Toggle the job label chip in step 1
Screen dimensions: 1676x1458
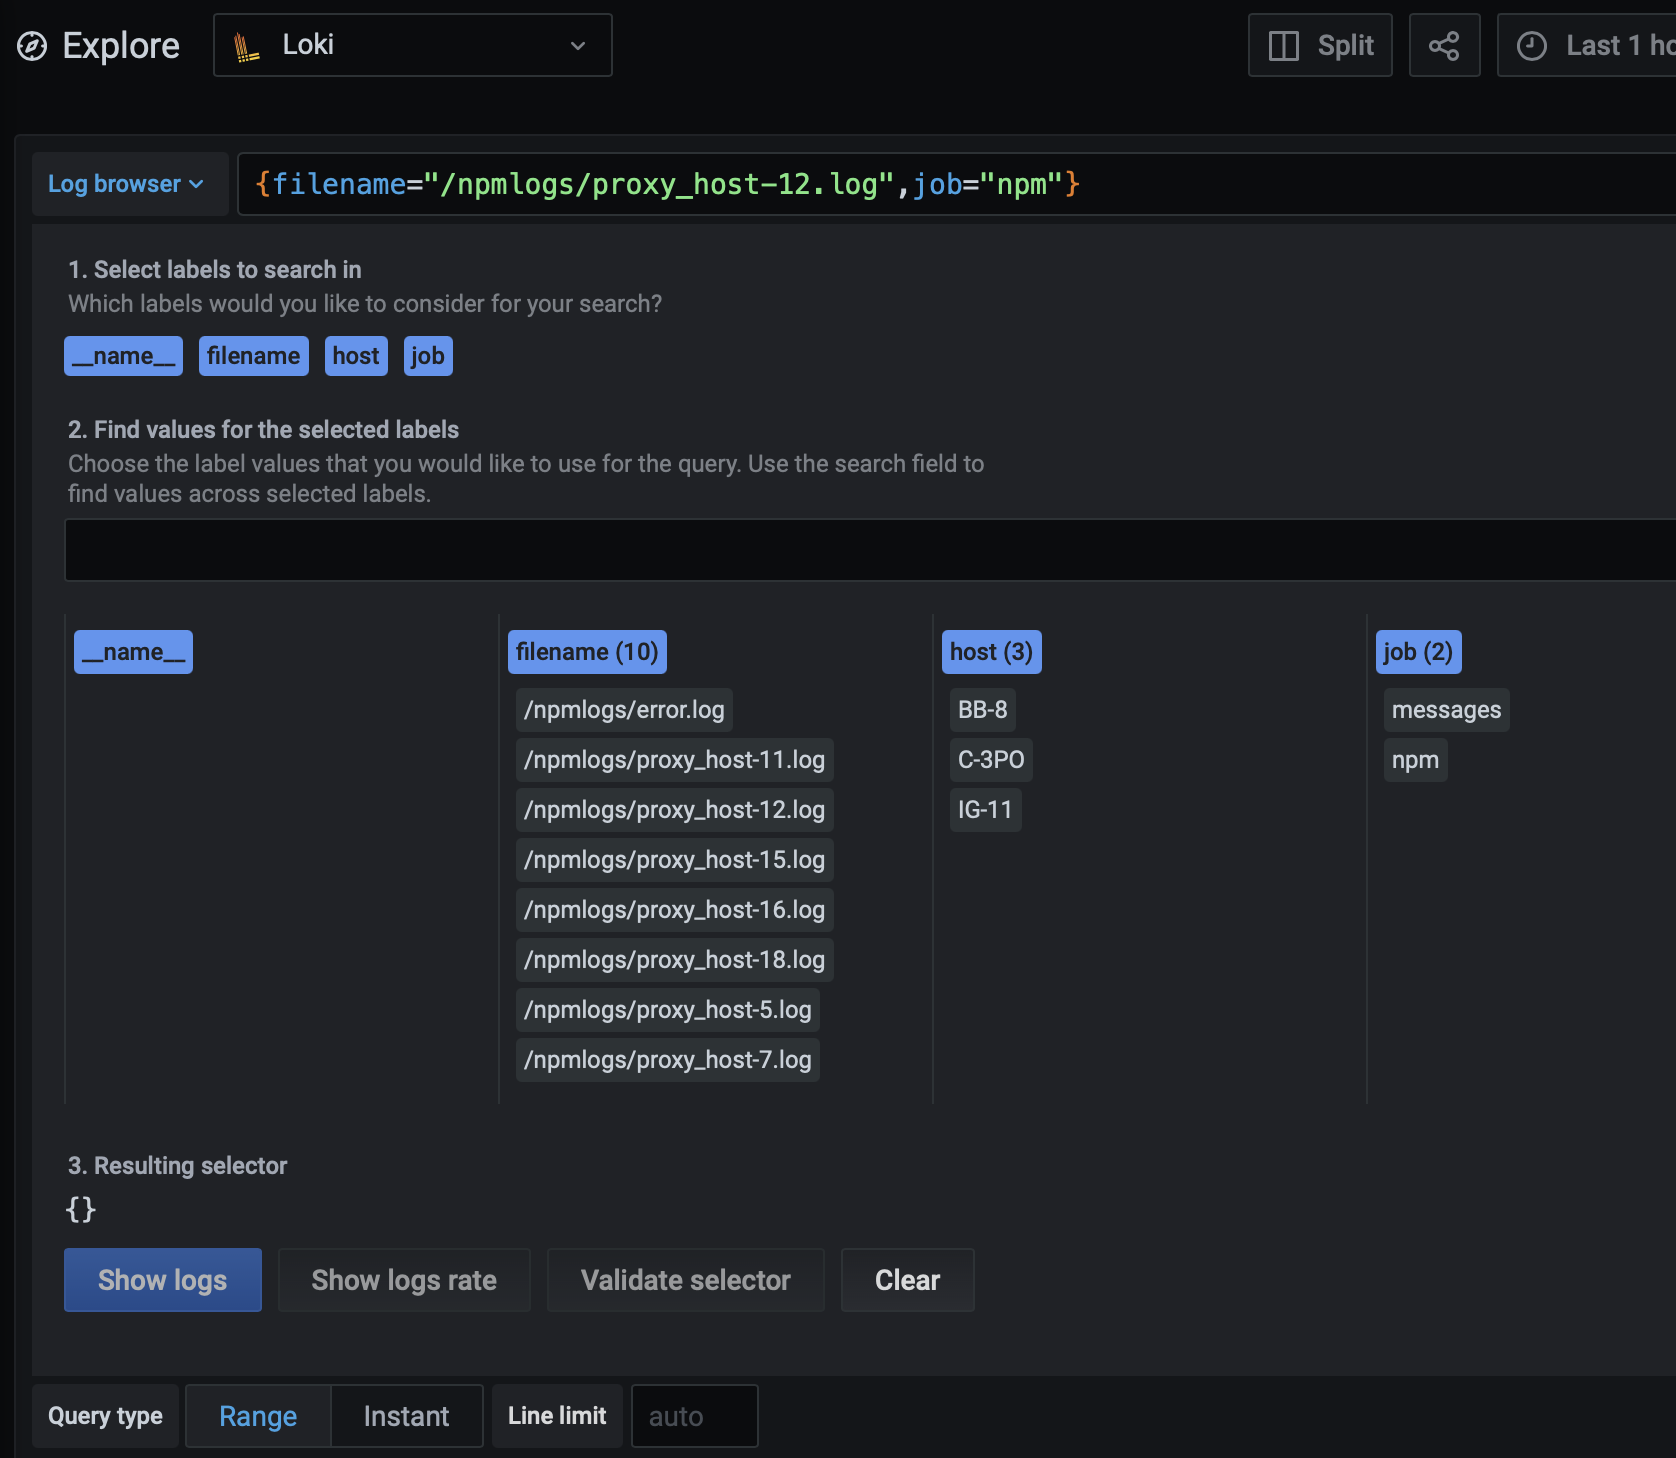pyautogui.click(x=428, y=356)
